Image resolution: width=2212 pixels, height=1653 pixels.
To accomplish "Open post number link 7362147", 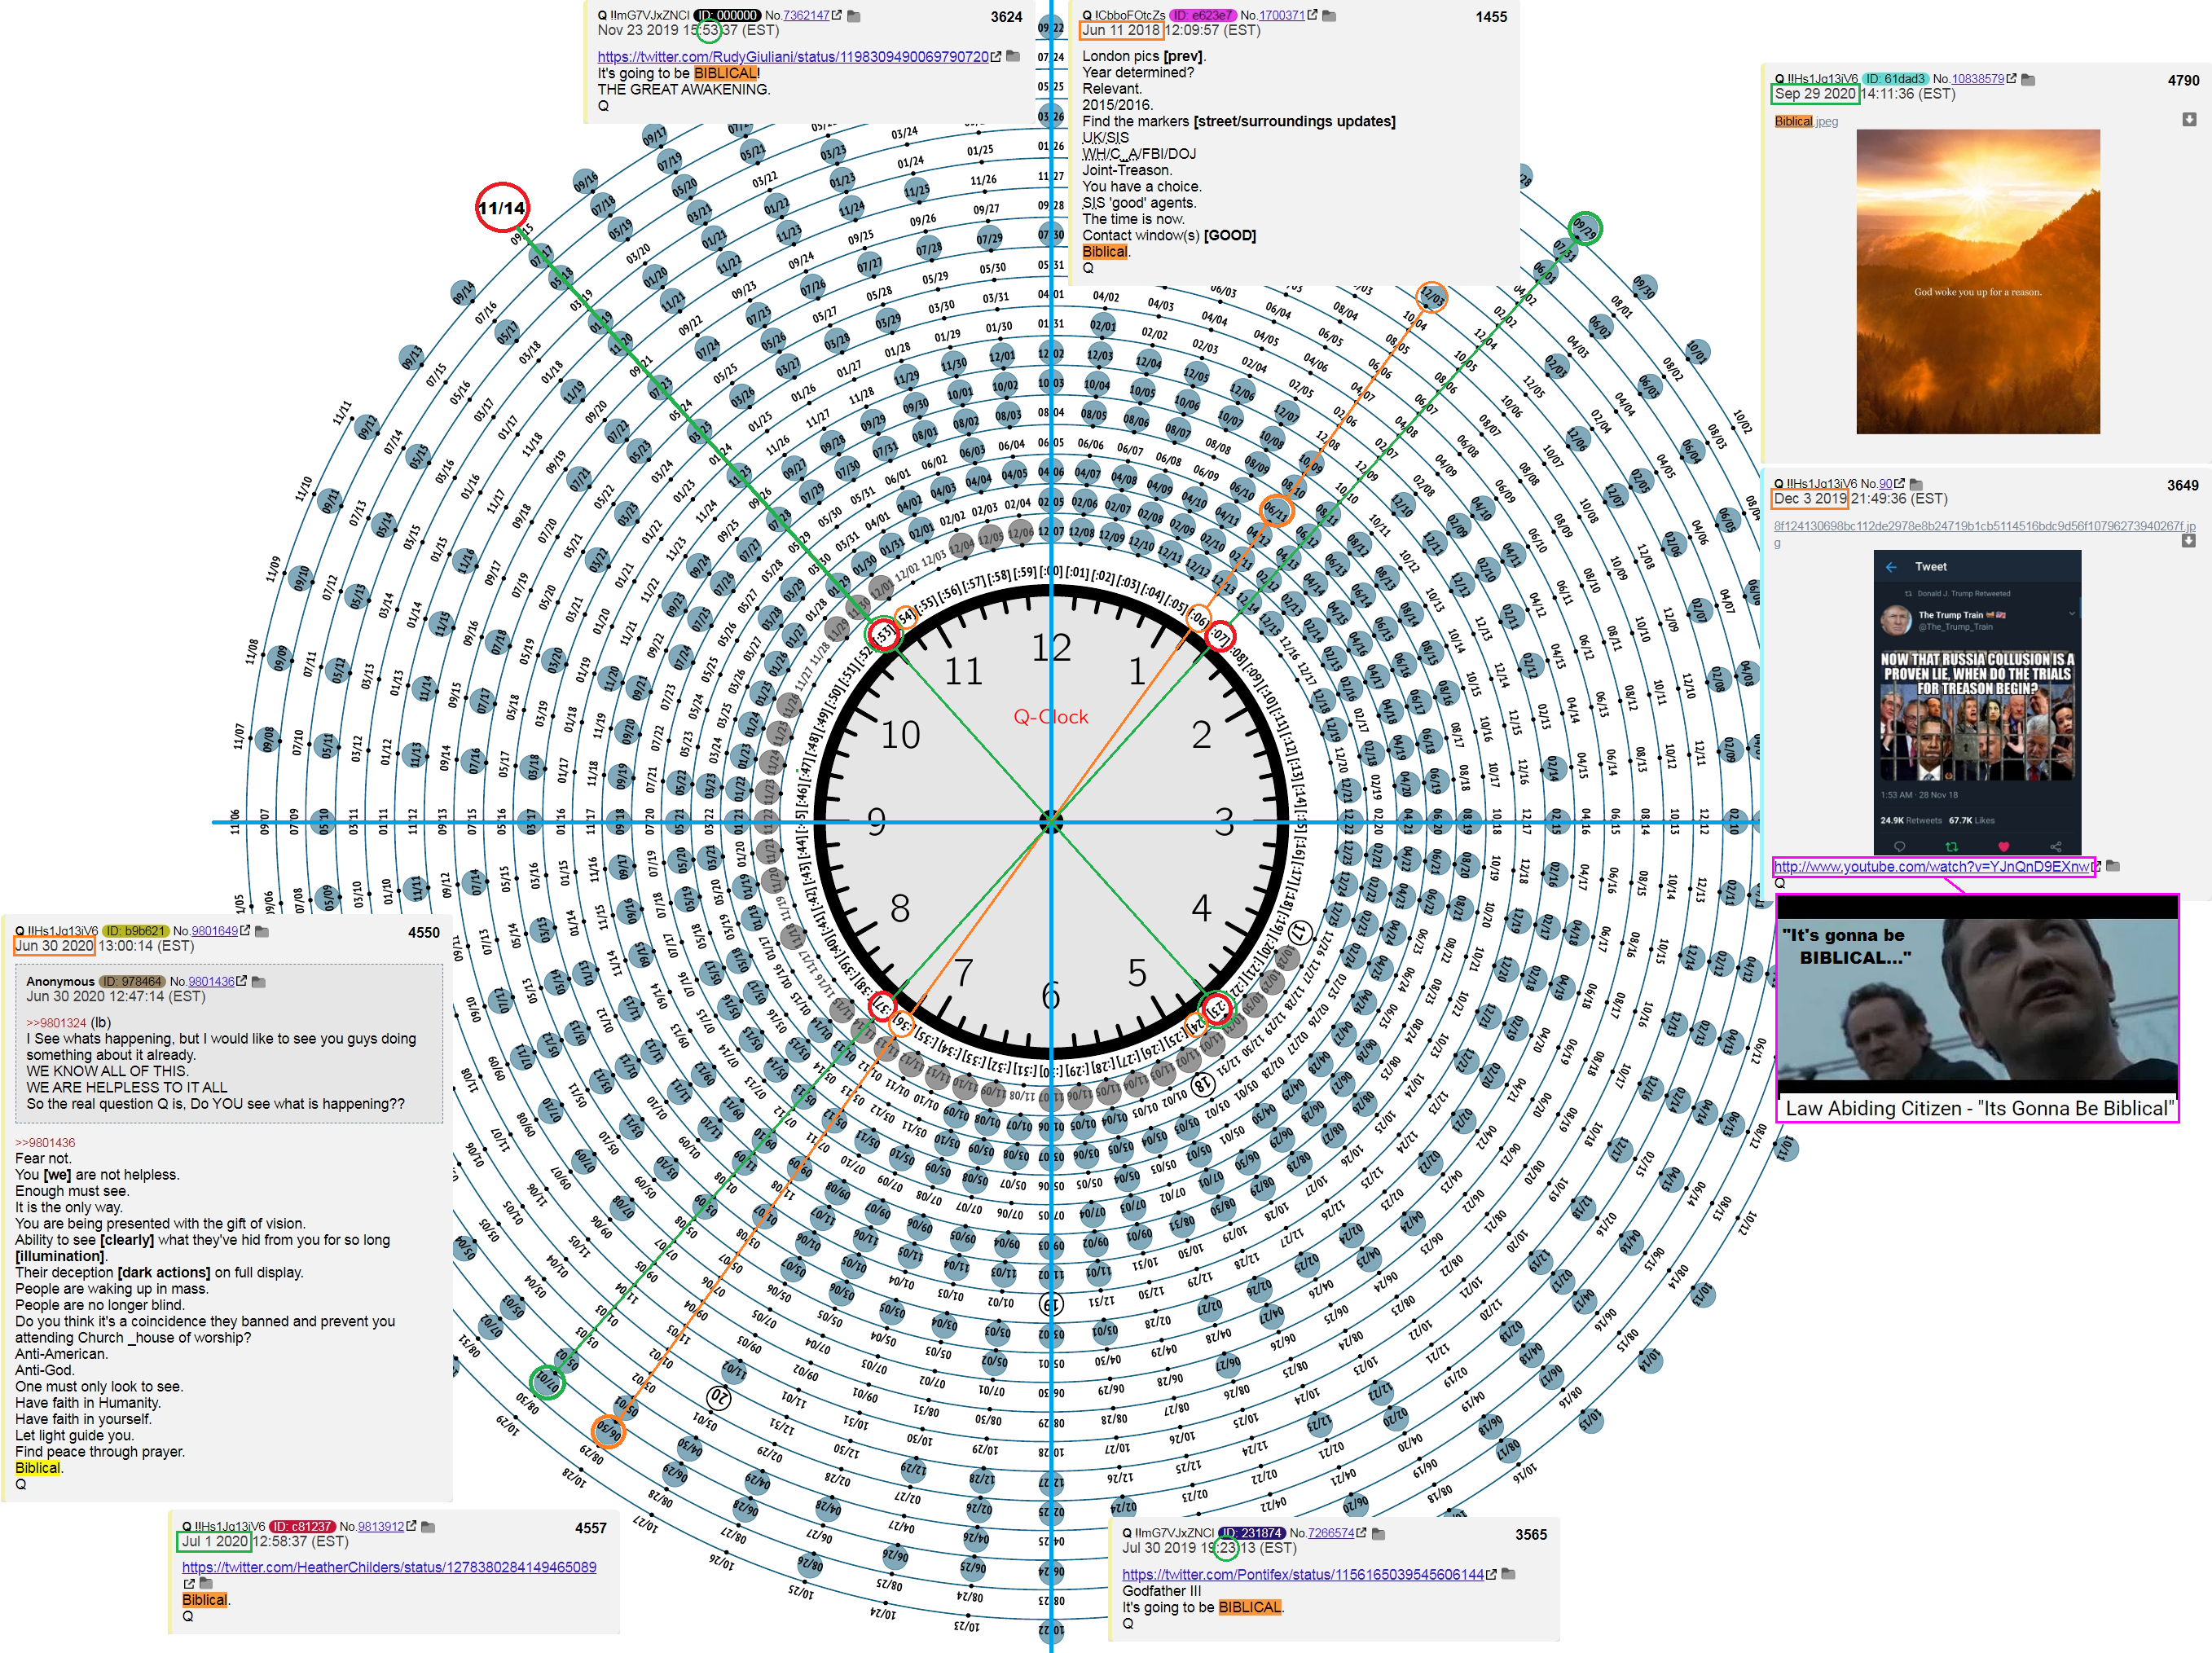I will tap(806, 15).
